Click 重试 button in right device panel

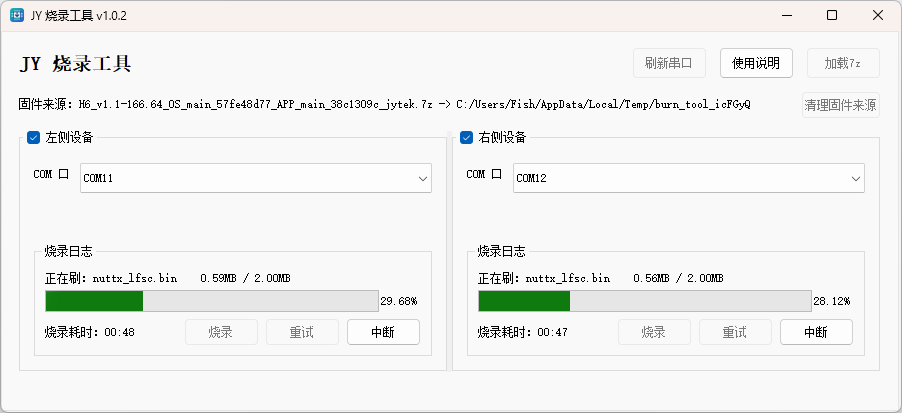[735, 332]
